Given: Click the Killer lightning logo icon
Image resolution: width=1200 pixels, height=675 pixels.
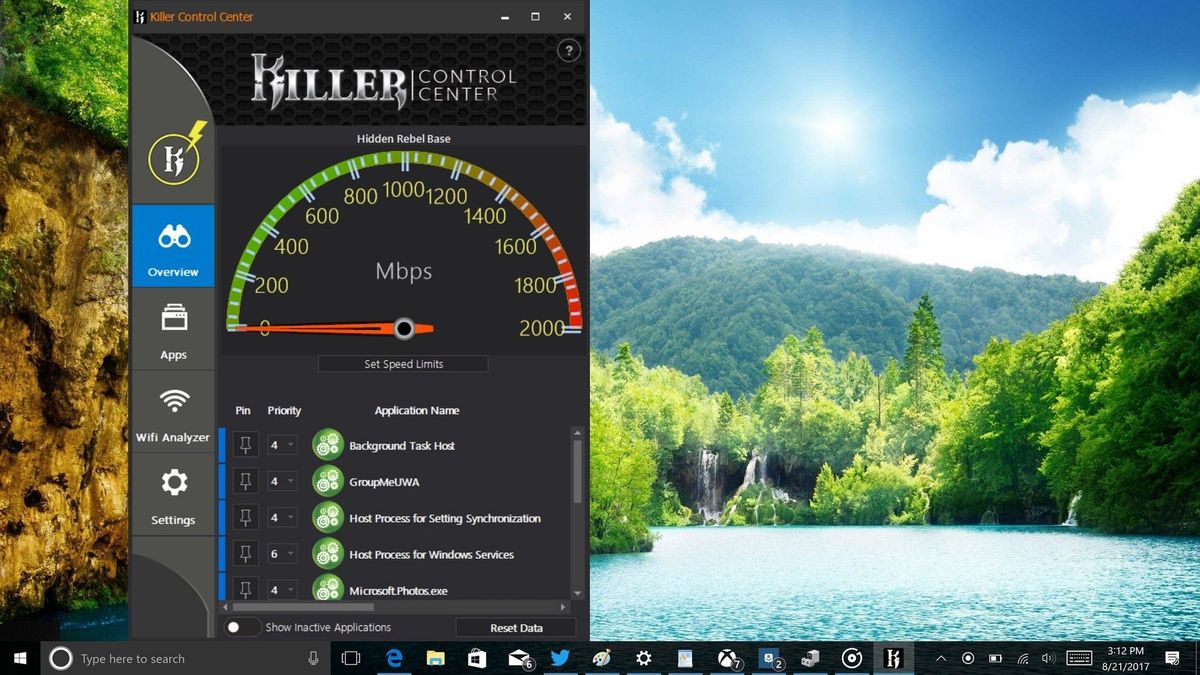Looking at the screenshot, I should coord(176,154).
